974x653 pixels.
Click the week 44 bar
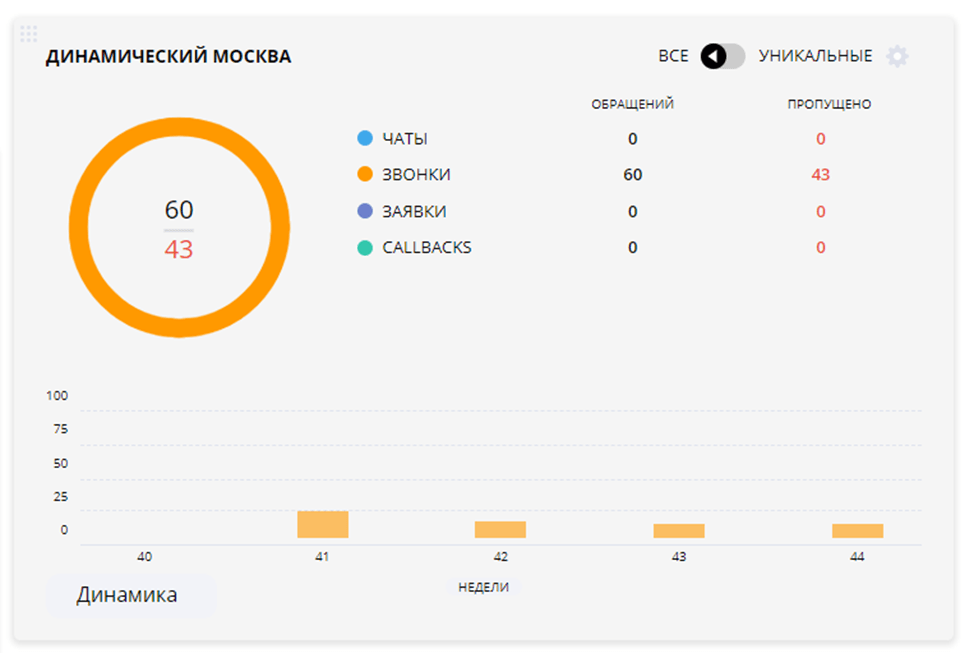857,531
